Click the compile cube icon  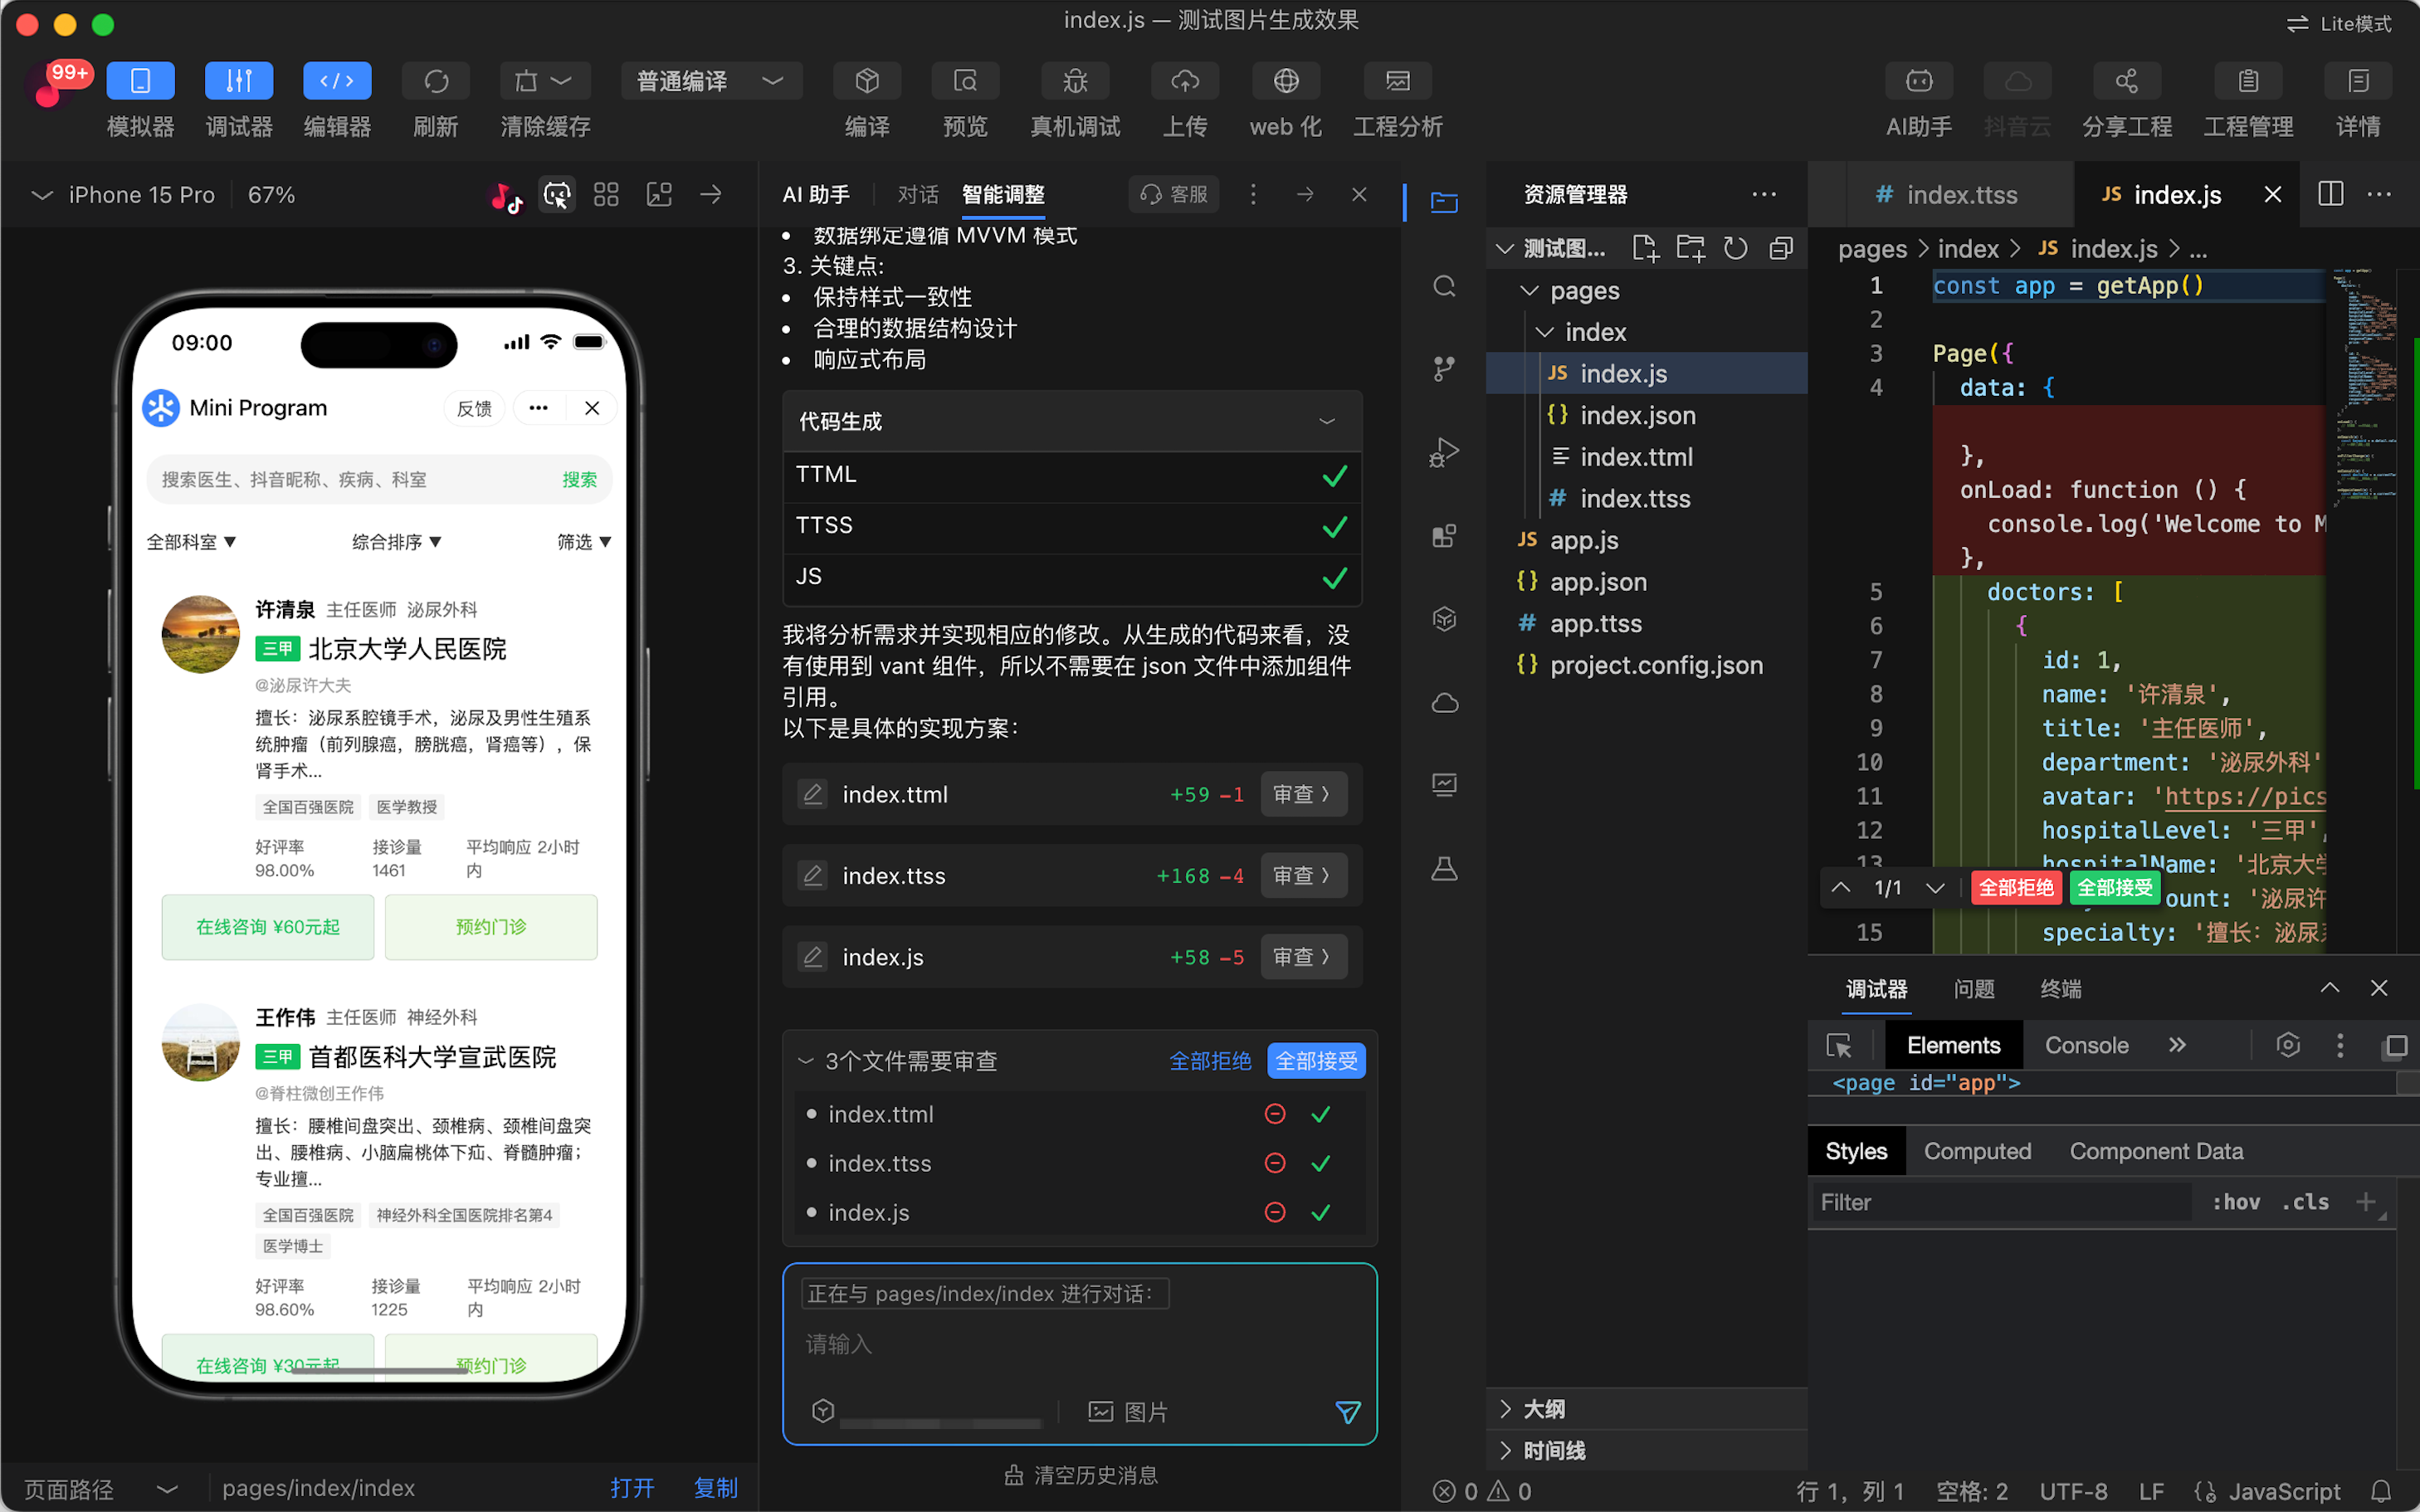(x=867, y=81)
